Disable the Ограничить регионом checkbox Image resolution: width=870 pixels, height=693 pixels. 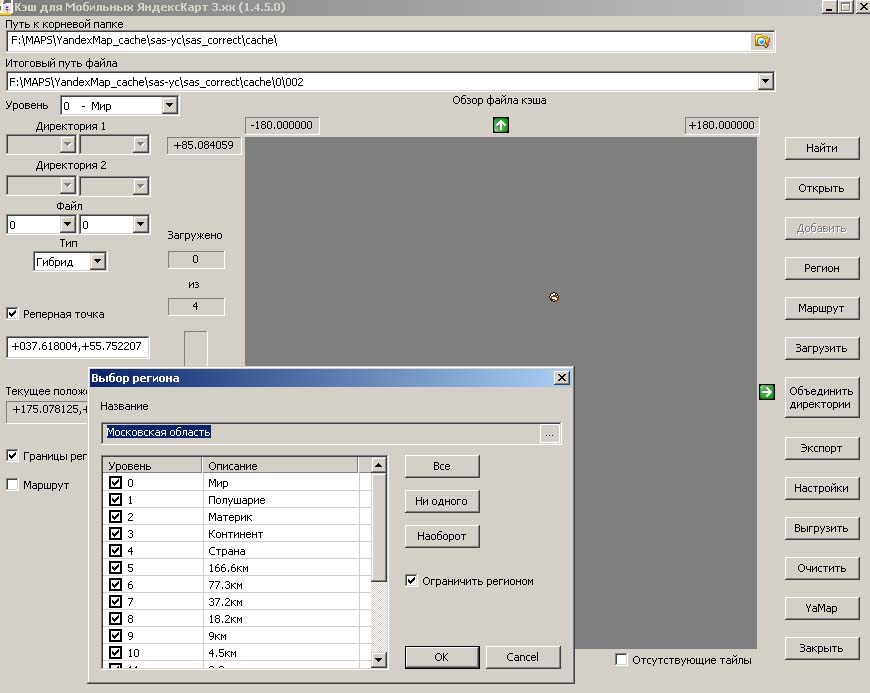coord(412,581)
